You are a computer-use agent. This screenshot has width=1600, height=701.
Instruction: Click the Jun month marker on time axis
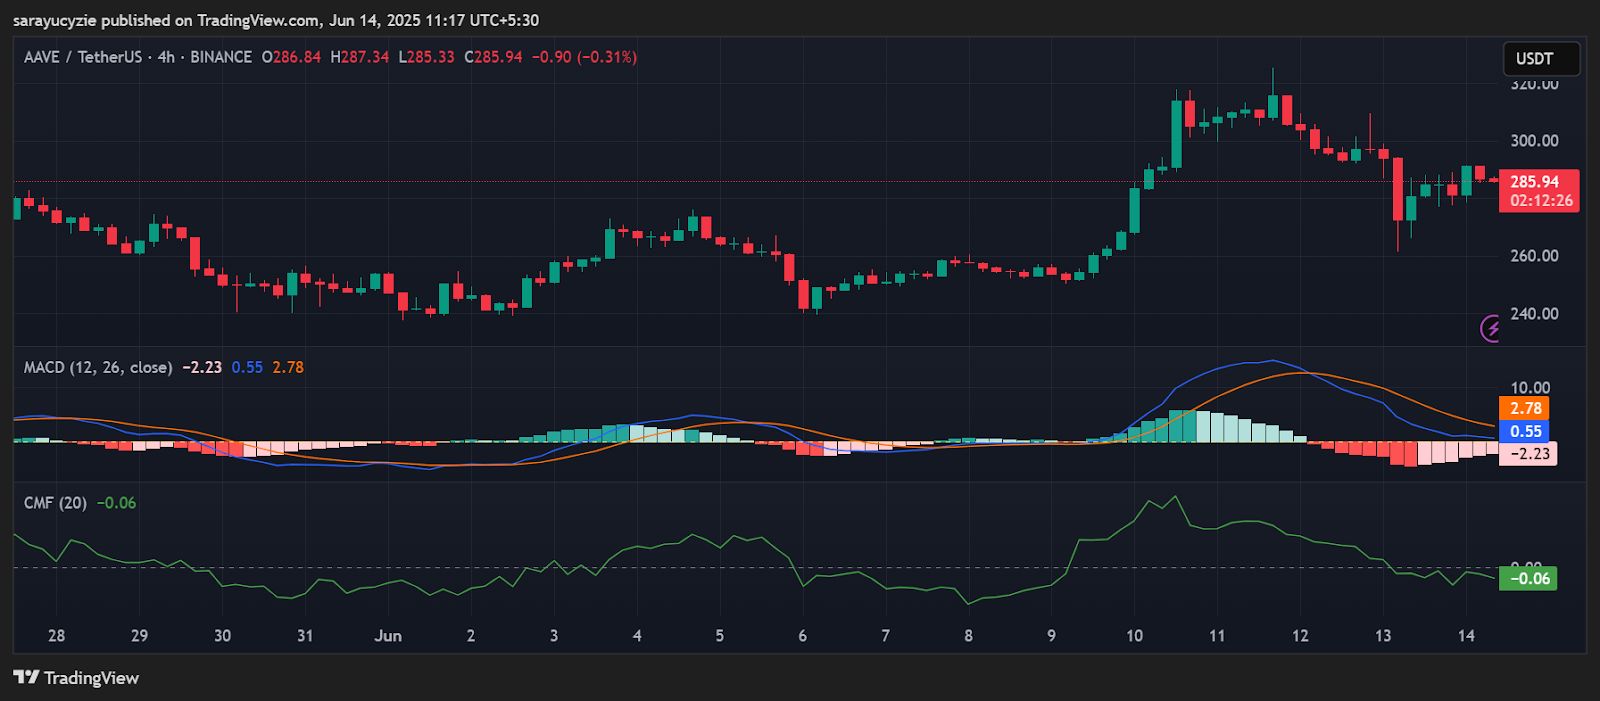[388, 636]
